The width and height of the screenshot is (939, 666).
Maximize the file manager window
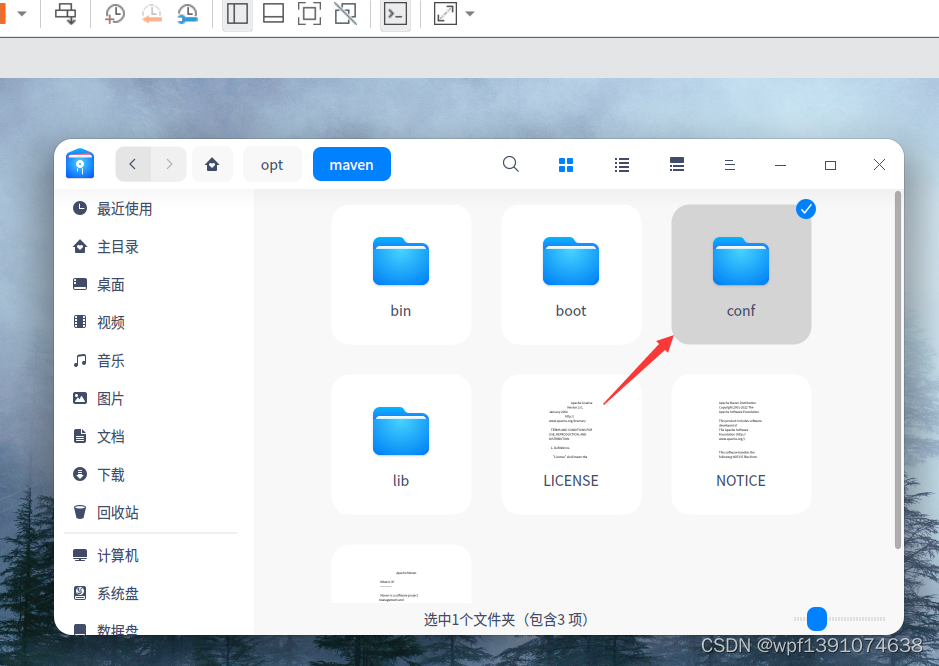(830, 165)
